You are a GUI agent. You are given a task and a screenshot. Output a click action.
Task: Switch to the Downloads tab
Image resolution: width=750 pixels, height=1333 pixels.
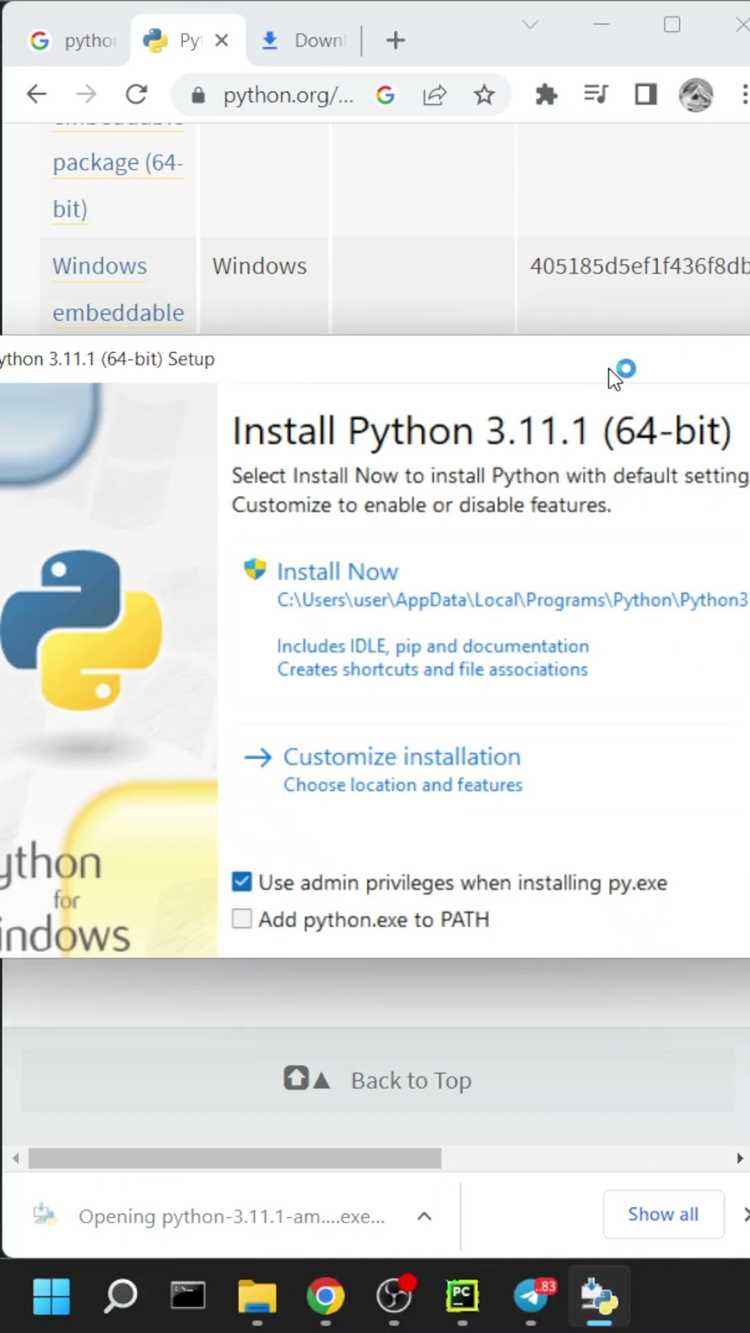303,40
